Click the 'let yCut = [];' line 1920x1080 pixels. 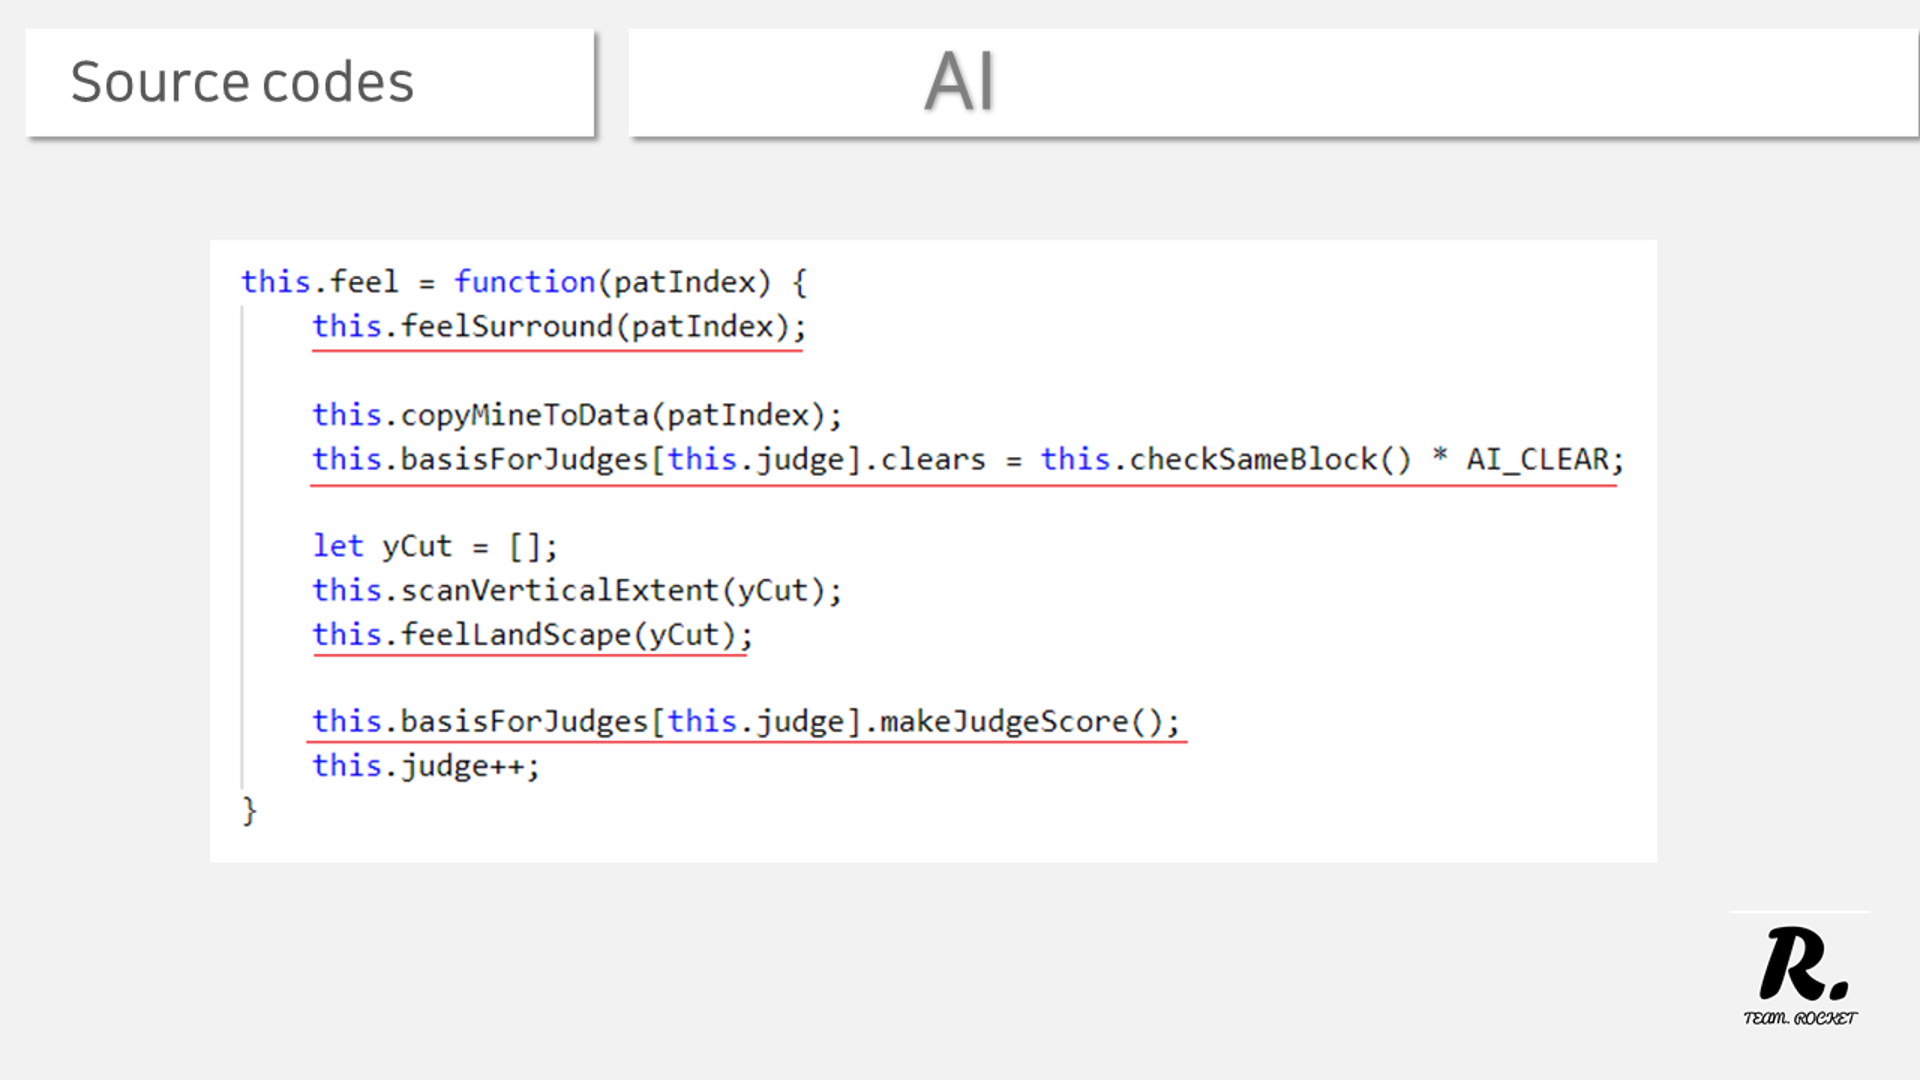[434, 547]
